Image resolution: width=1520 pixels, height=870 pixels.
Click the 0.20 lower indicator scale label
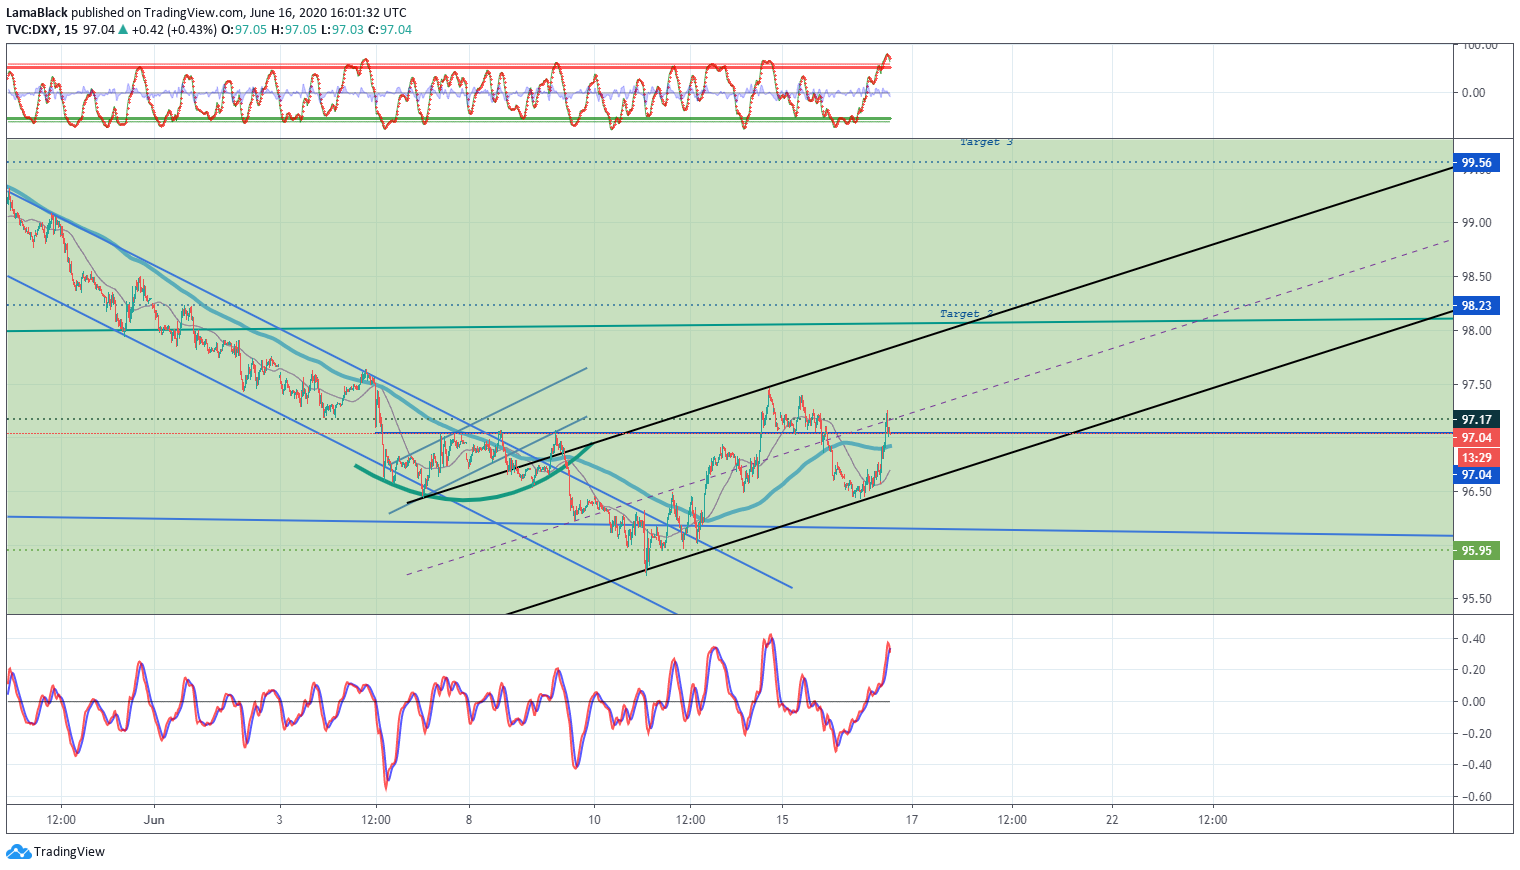pos(1473,670)
